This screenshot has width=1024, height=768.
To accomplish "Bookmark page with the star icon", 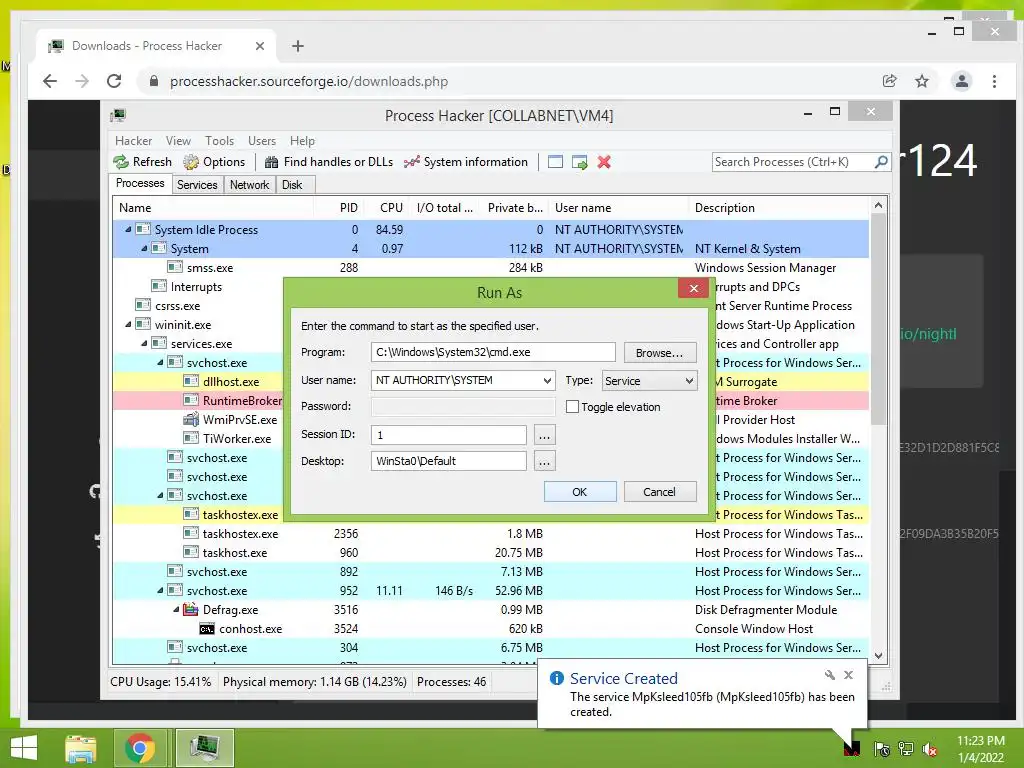I will point(921,81).
